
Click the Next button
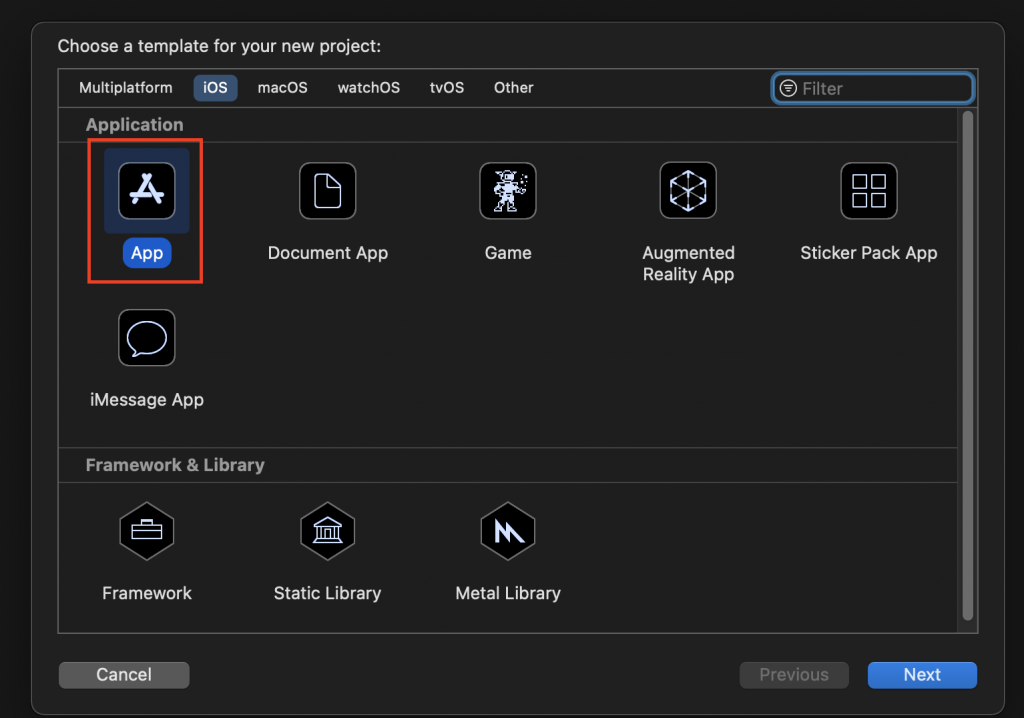922,675
